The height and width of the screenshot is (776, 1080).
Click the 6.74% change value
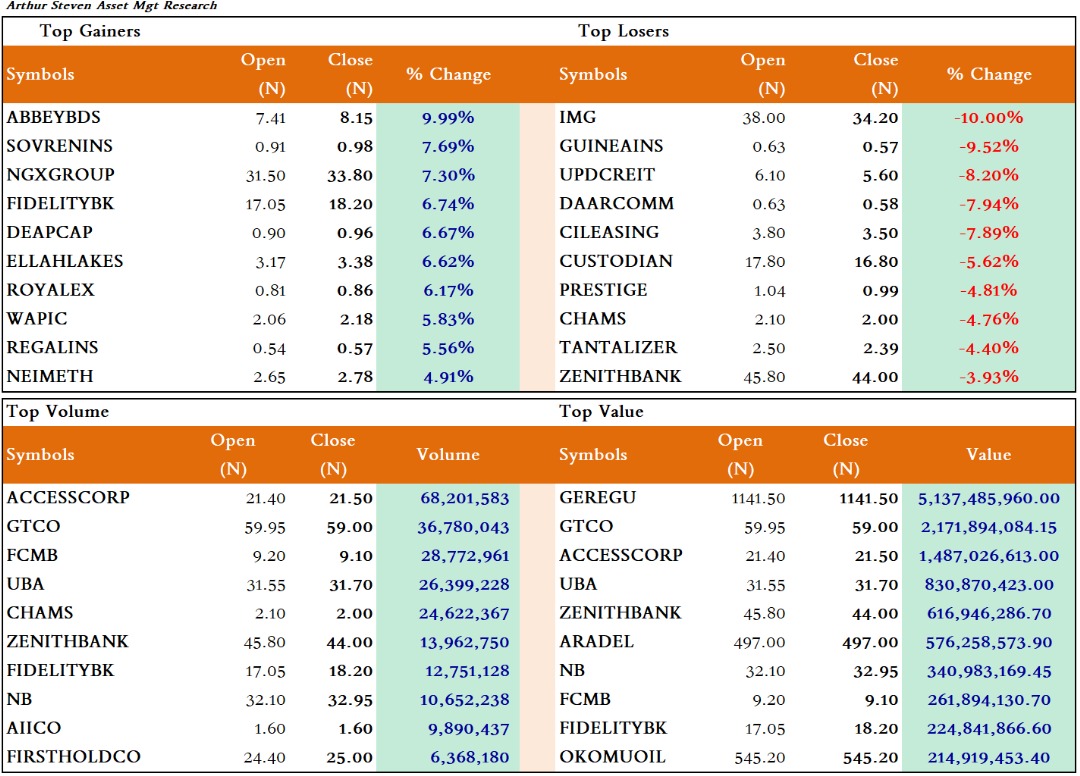448,204
